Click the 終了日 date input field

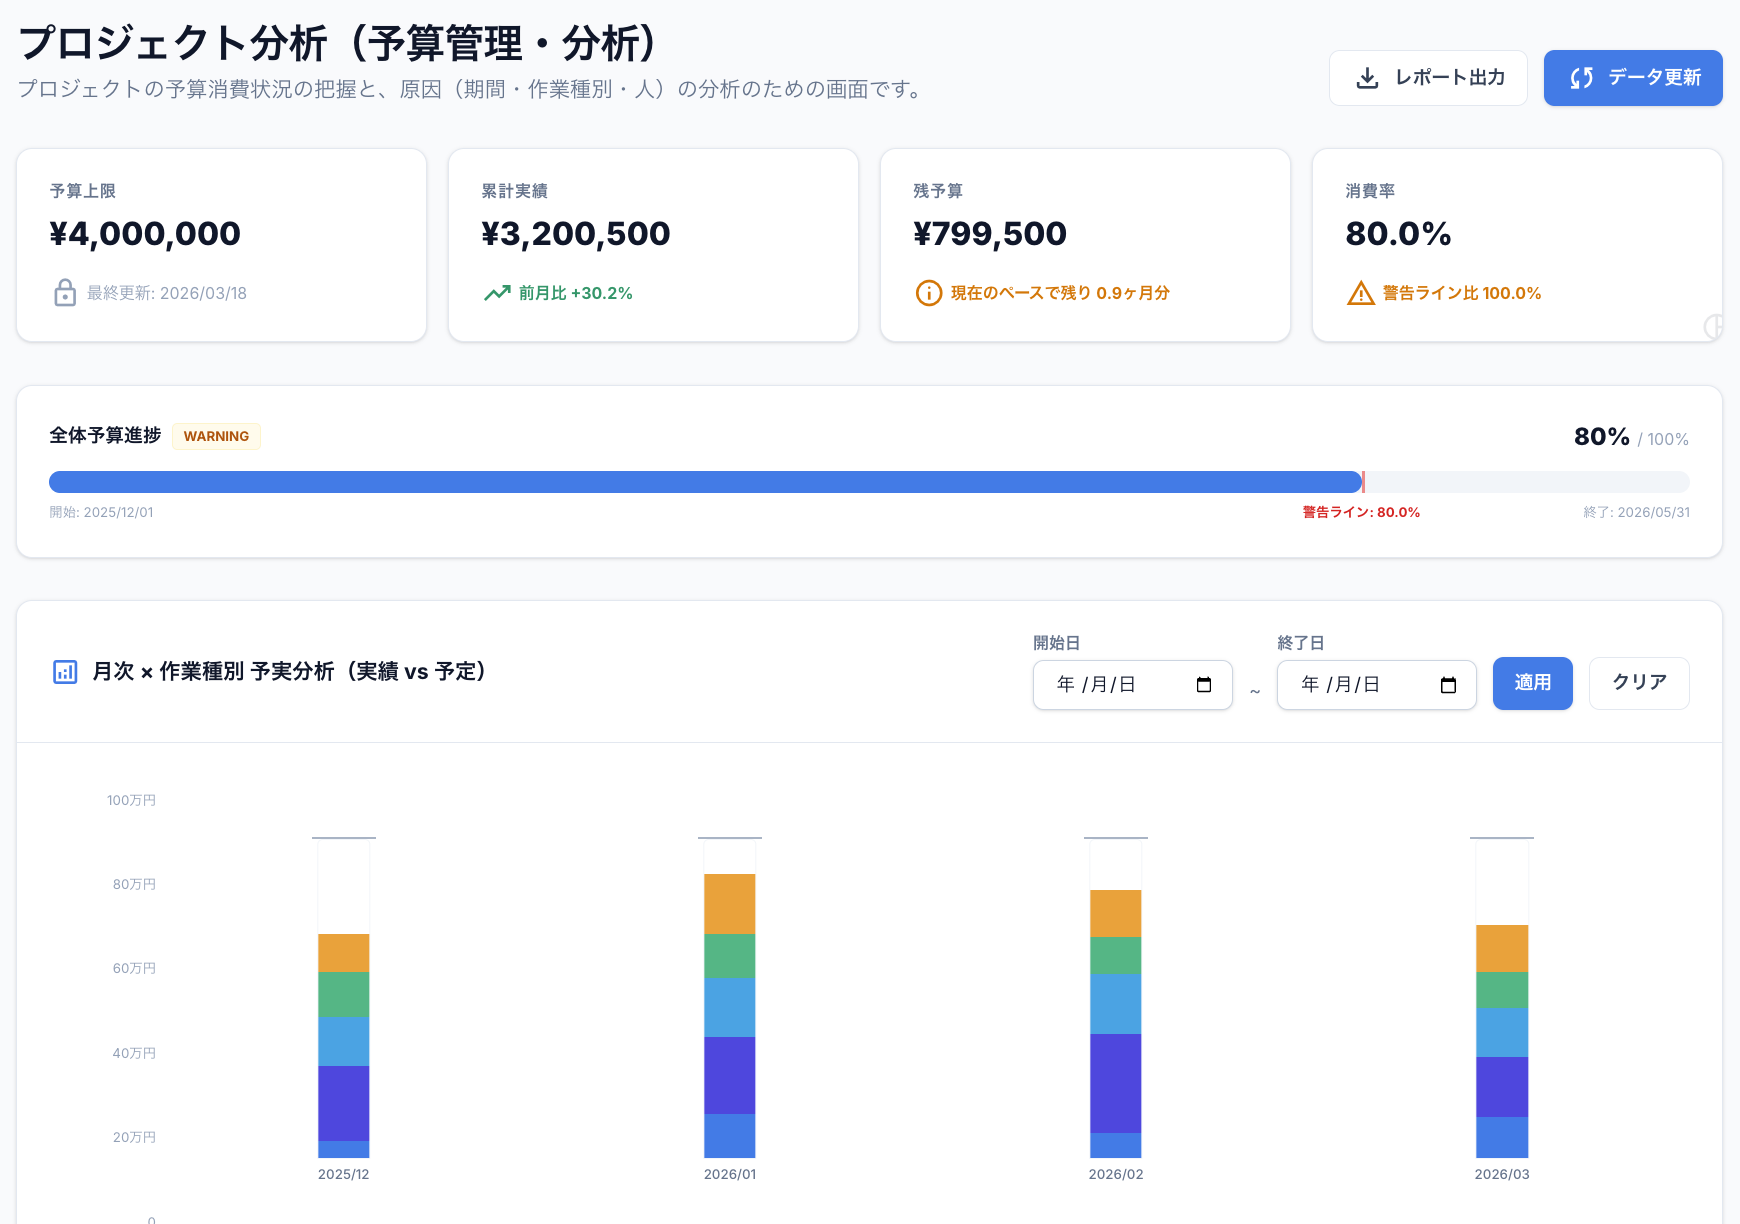(x=1354, y=685)
